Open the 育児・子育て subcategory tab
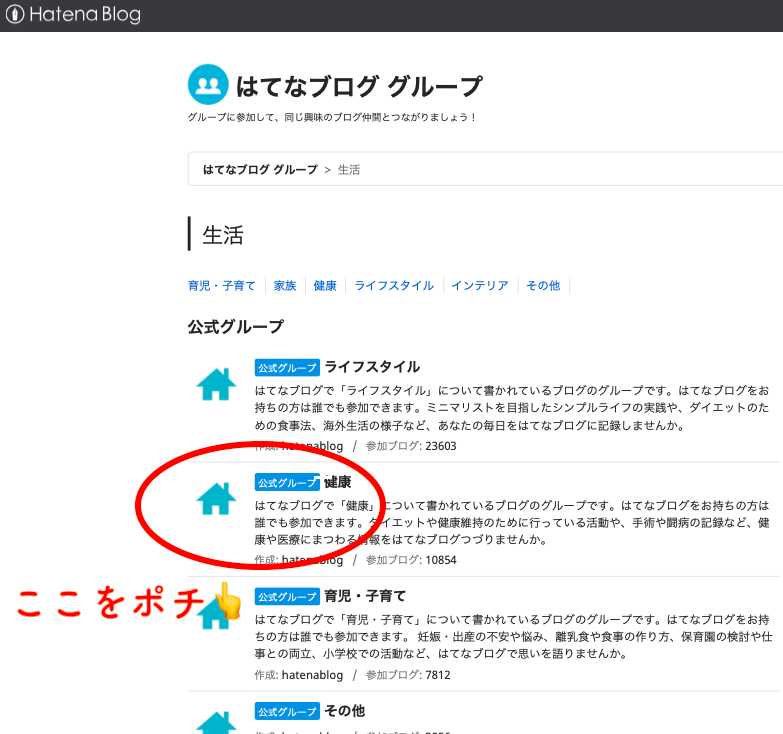The height and width of the screenshot is (734, 783). [x=221, y=286]
